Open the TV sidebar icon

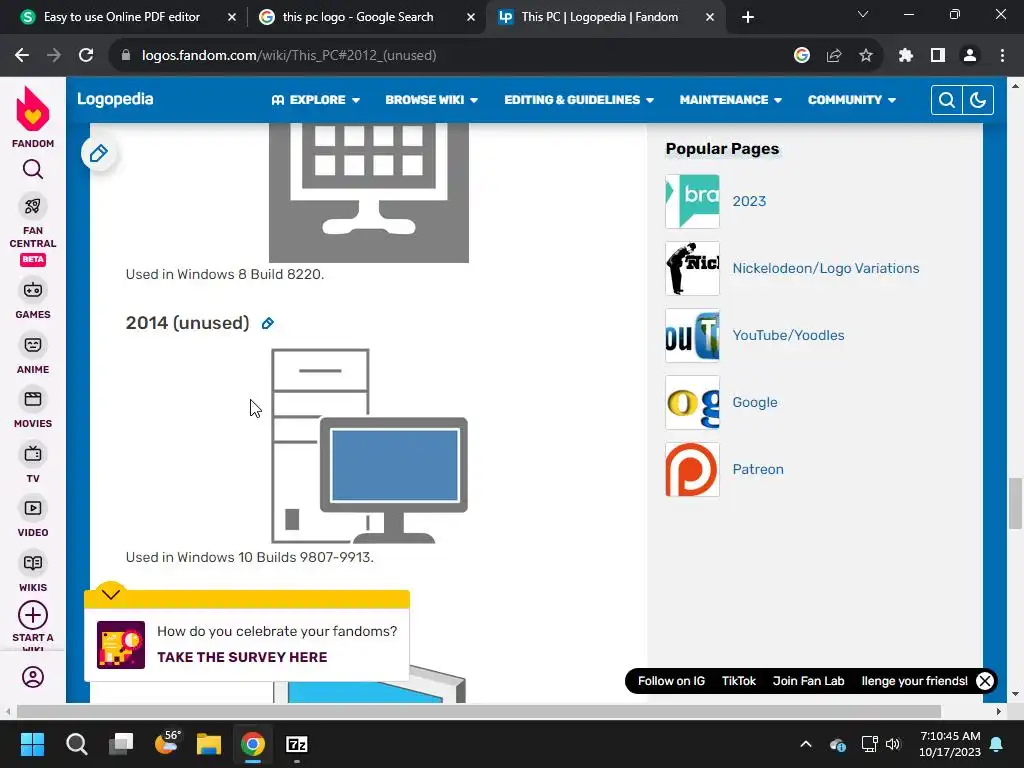click(x=33, y=453)
